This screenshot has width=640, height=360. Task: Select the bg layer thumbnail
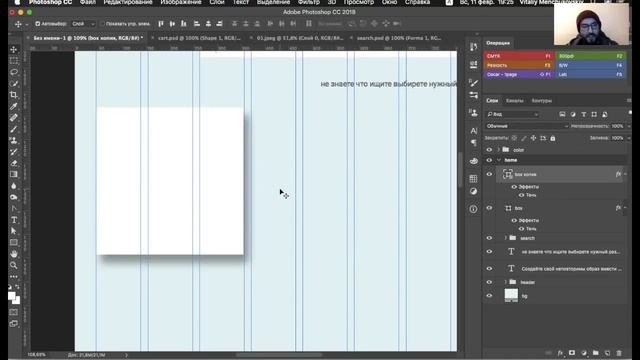511,296
